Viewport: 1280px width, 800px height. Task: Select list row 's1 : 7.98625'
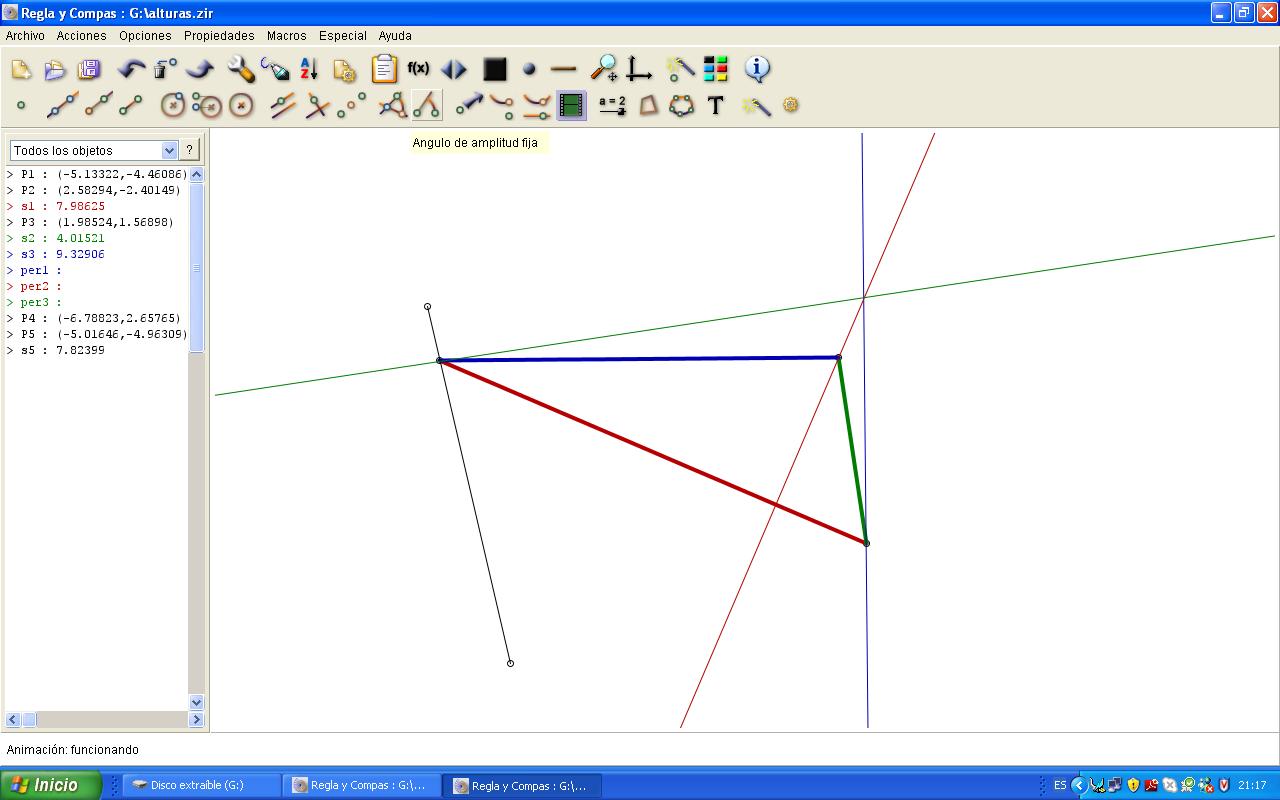[96, 206]
